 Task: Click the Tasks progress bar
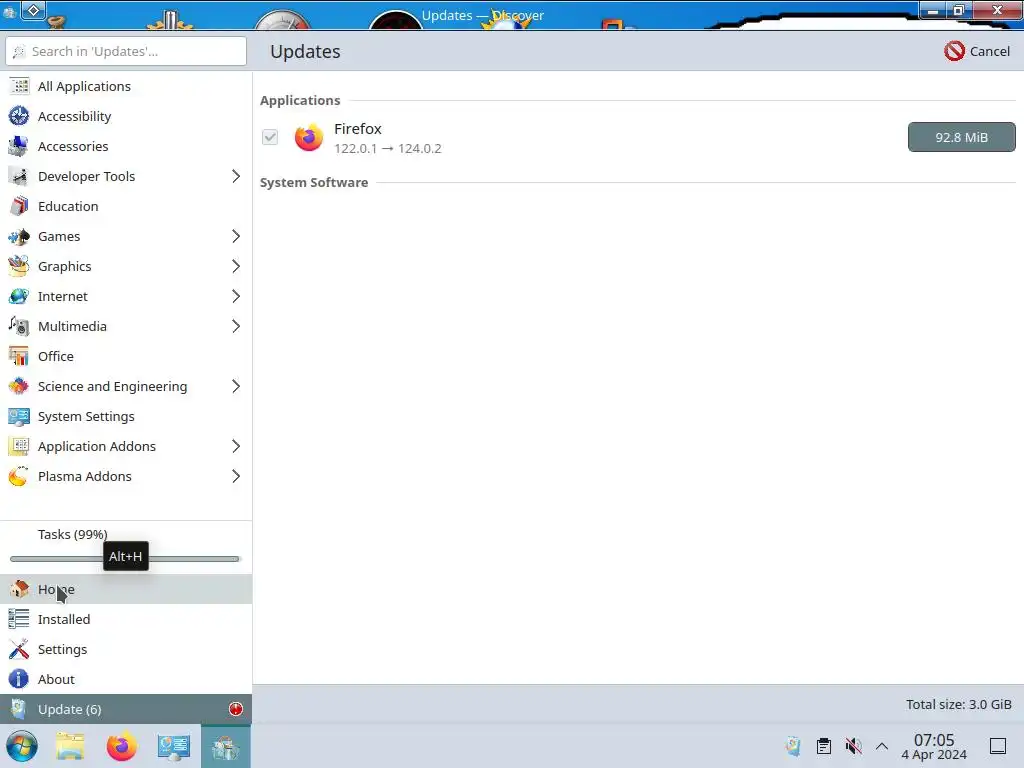(x=125, y=559)
